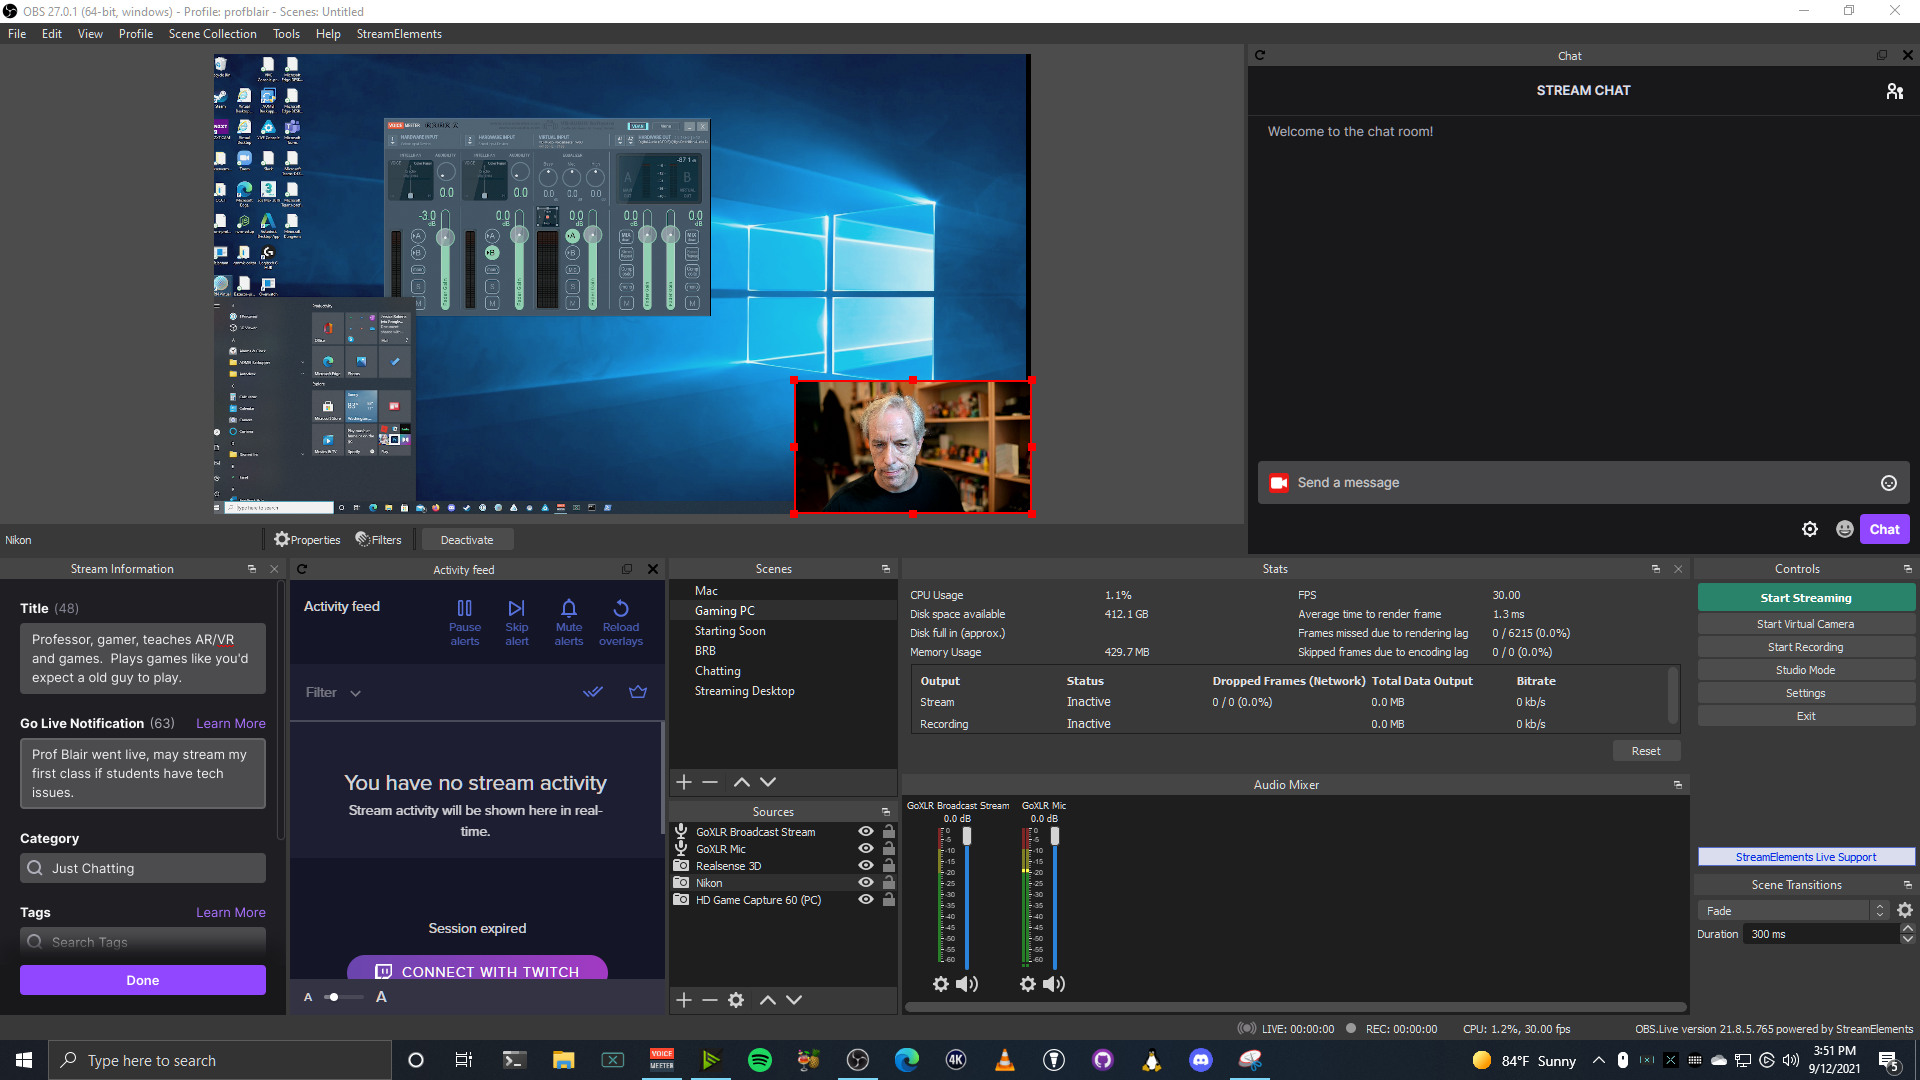Toggle visibility of Realsense 3D source
The width and height of the screenshot is (1920, 1080).
pyautogui.click(x=866, y=865)
